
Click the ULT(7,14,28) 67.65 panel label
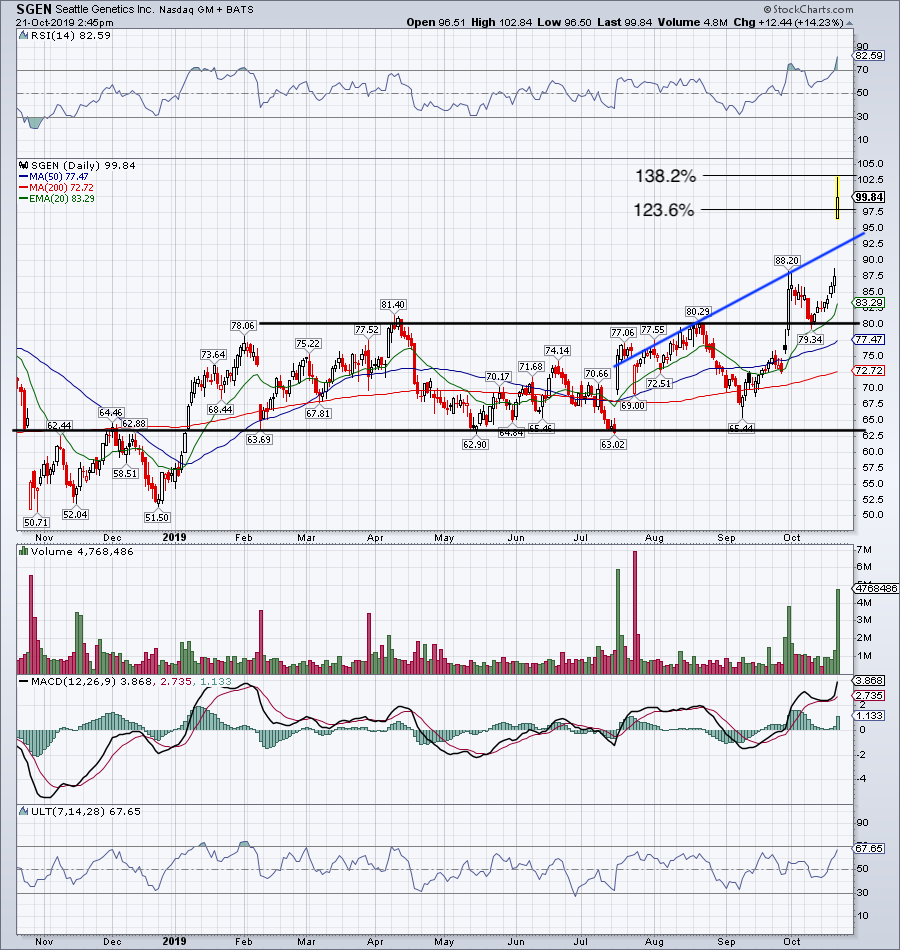[85, 811]
